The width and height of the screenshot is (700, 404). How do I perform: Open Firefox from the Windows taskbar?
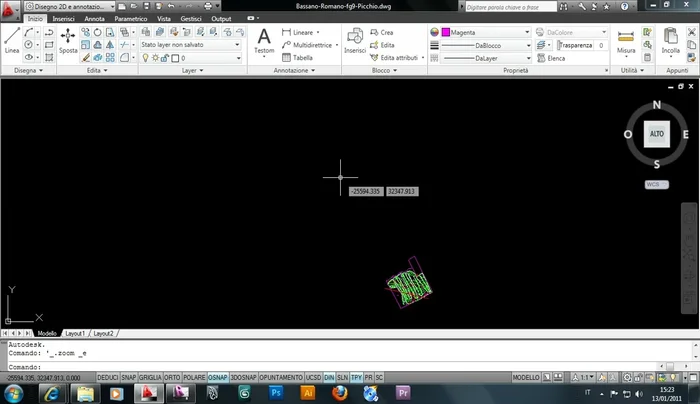341,393
